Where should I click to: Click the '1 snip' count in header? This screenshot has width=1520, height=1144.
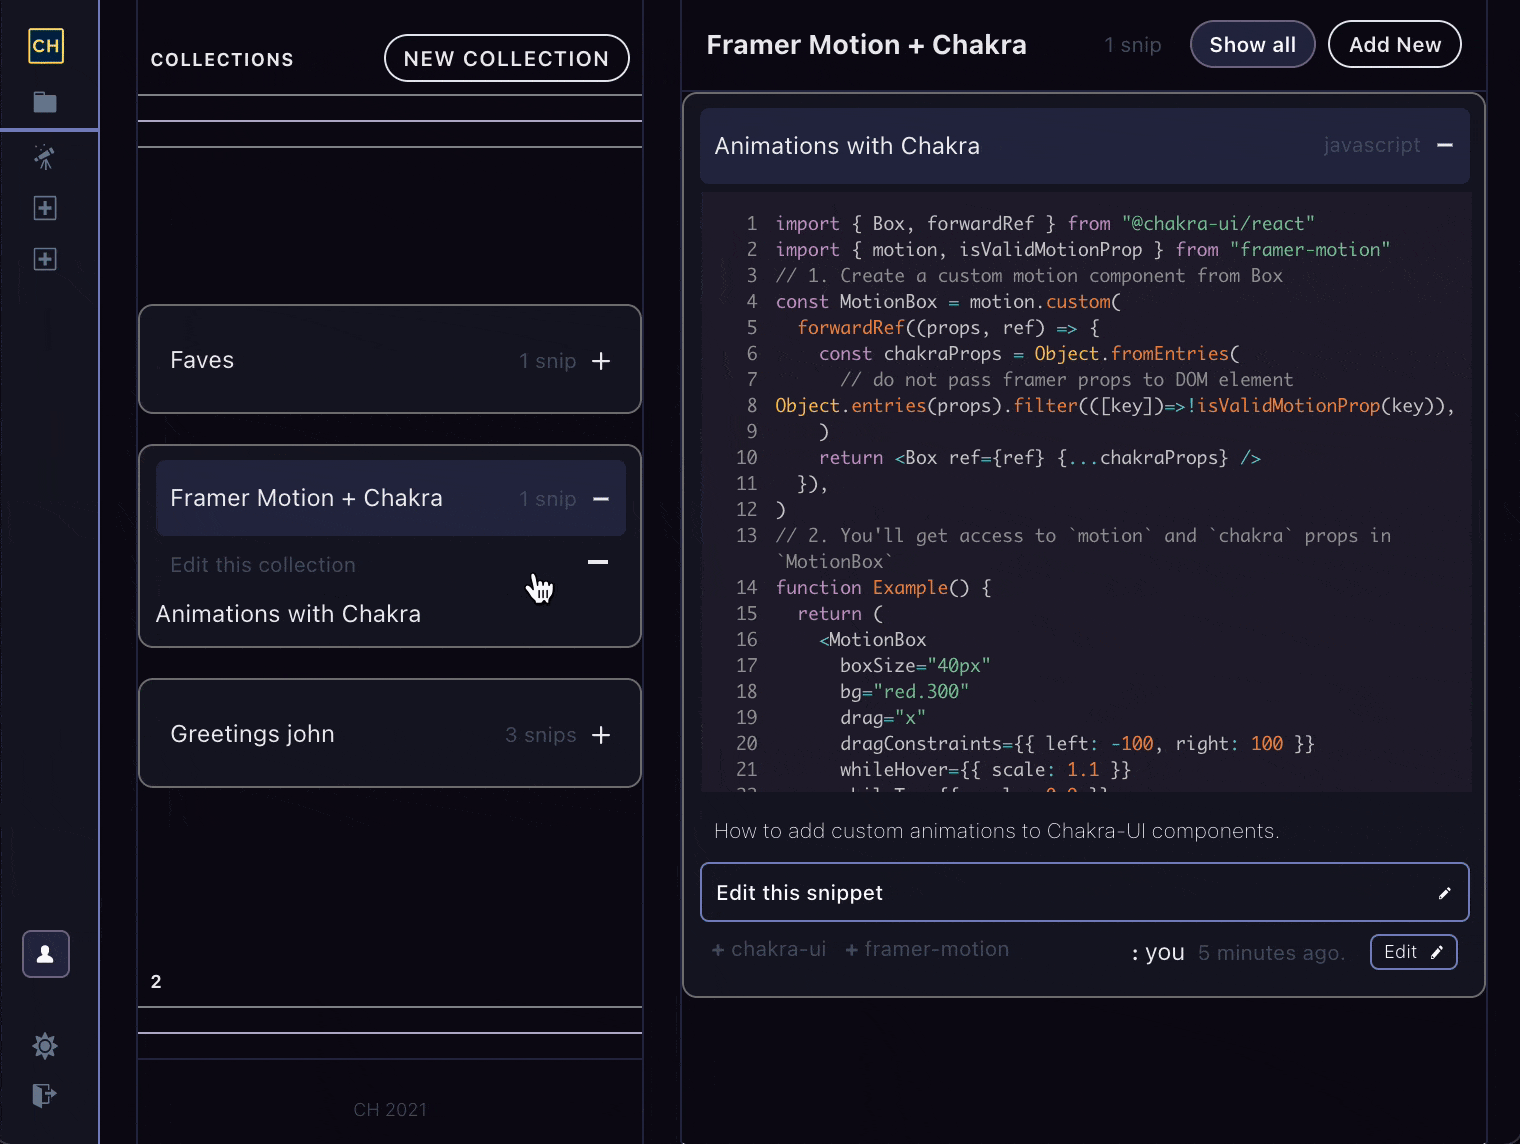tap(1133, 45)
